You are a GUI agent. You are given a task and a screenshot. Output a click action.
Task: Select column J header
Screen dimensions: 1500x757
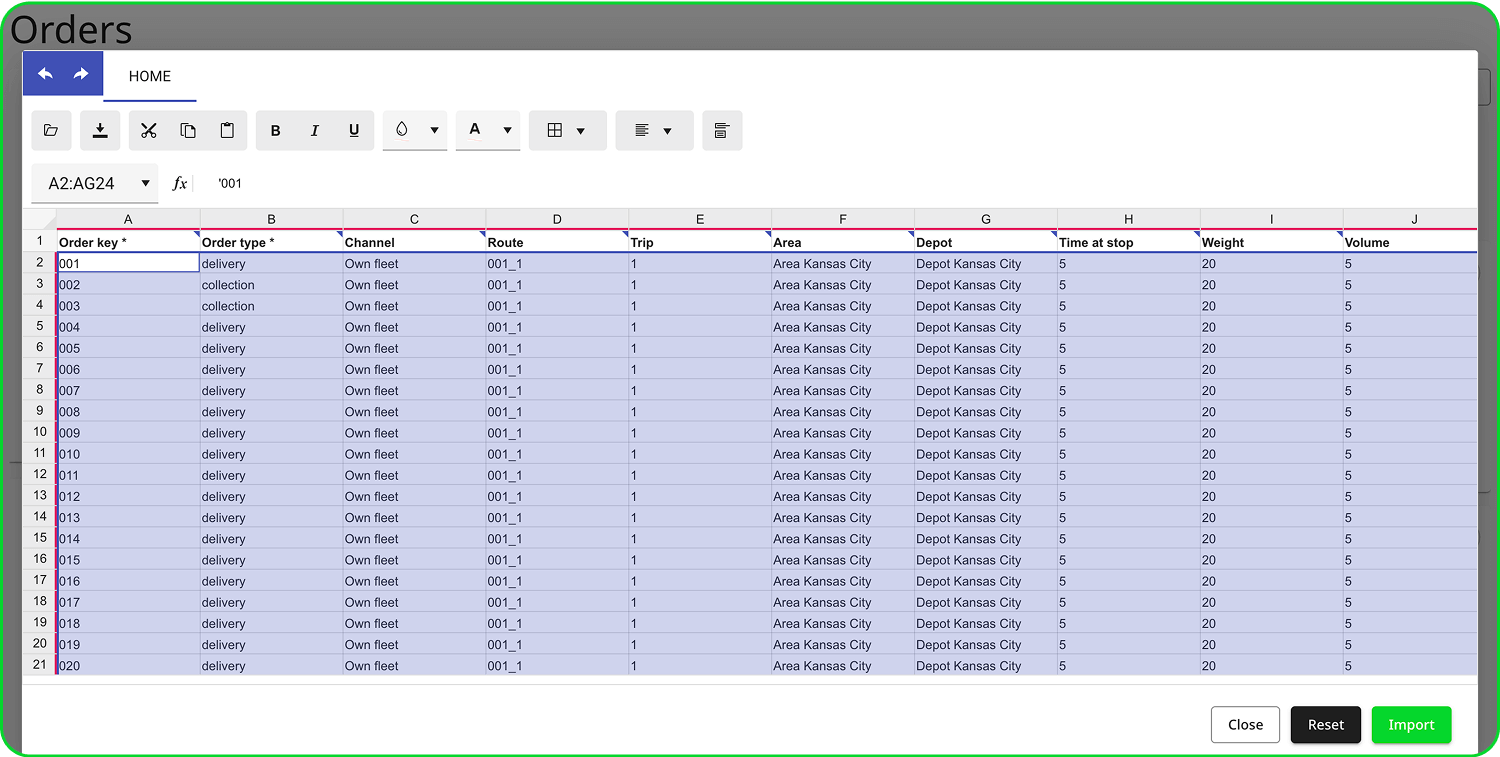point(1414,219)
